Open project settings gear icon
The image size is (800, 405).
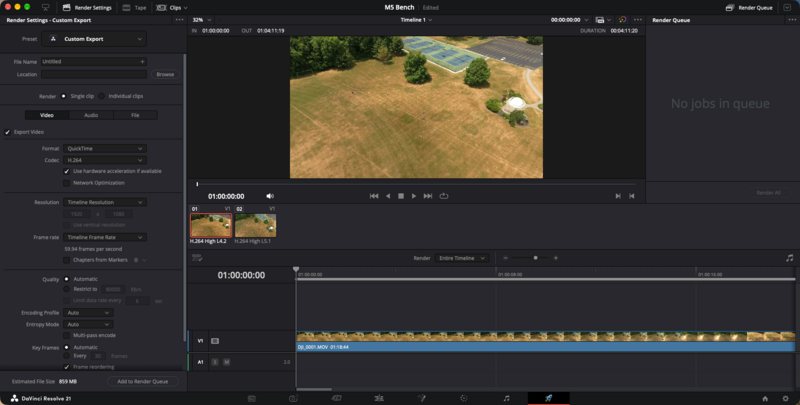click(x=785, y=398)
